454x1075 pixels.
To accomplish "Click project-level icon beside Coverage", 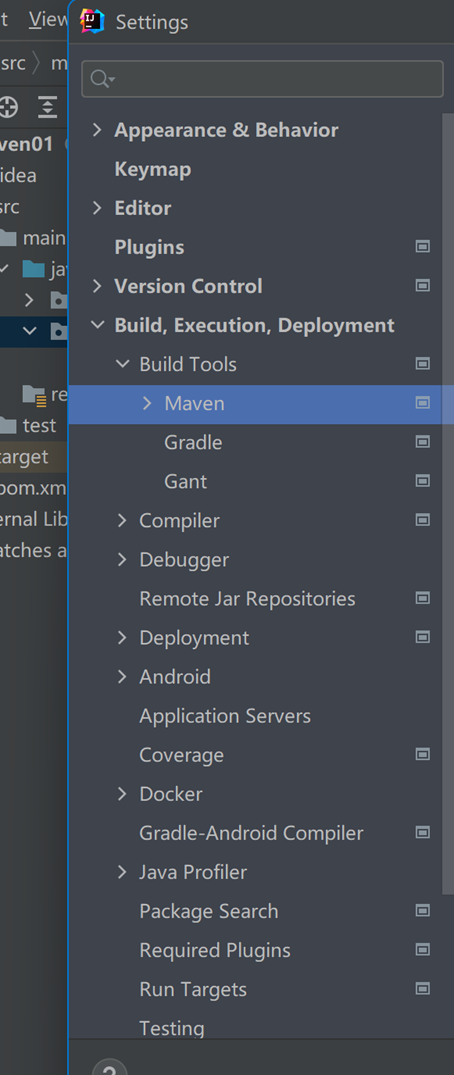I will tap(423, 754).
